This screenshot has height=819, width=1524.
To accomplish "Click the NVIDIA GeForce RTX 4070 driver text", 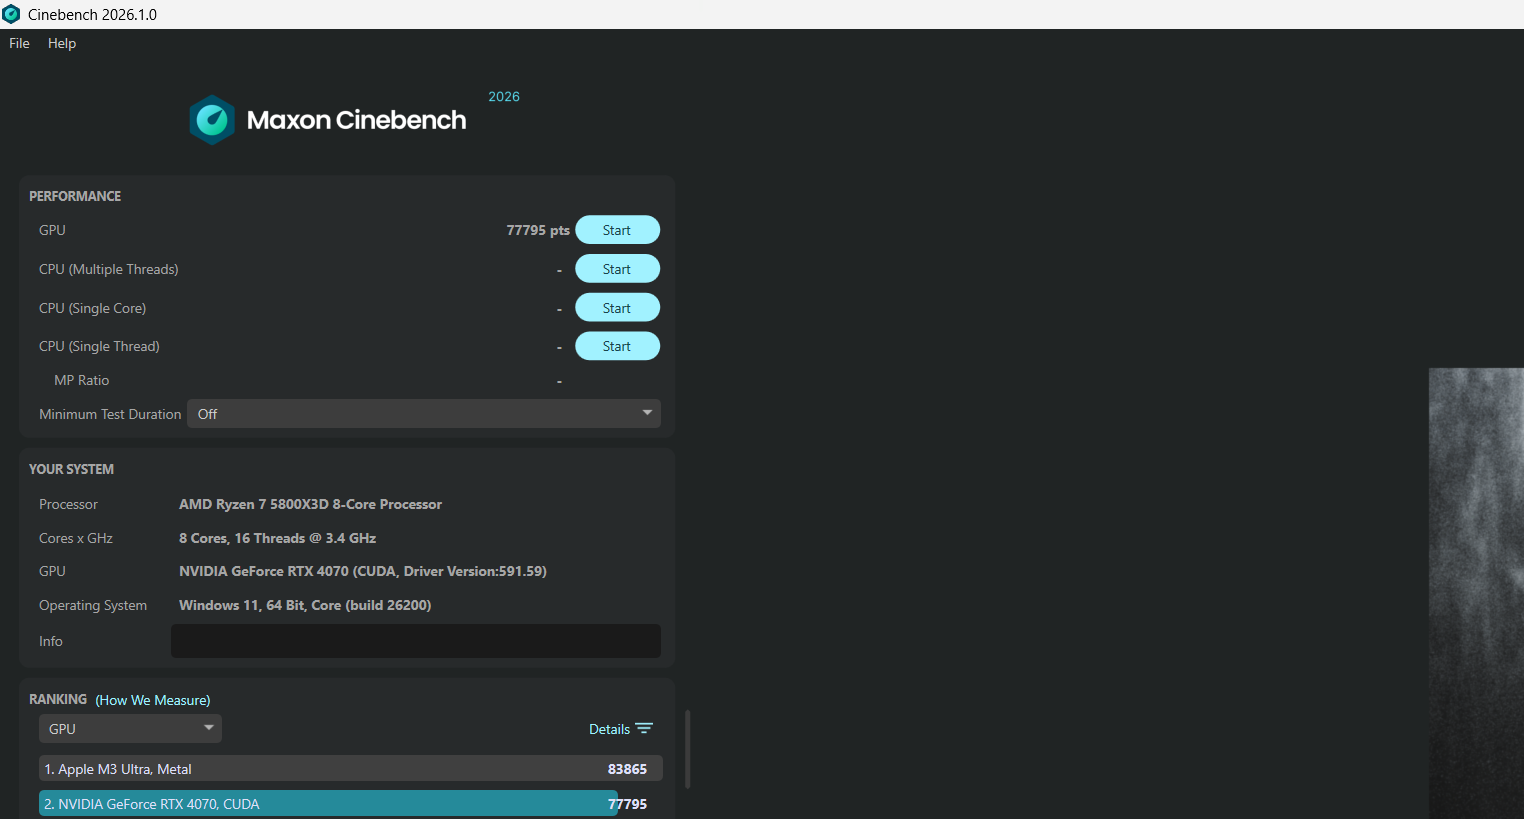I will [363, 571].
